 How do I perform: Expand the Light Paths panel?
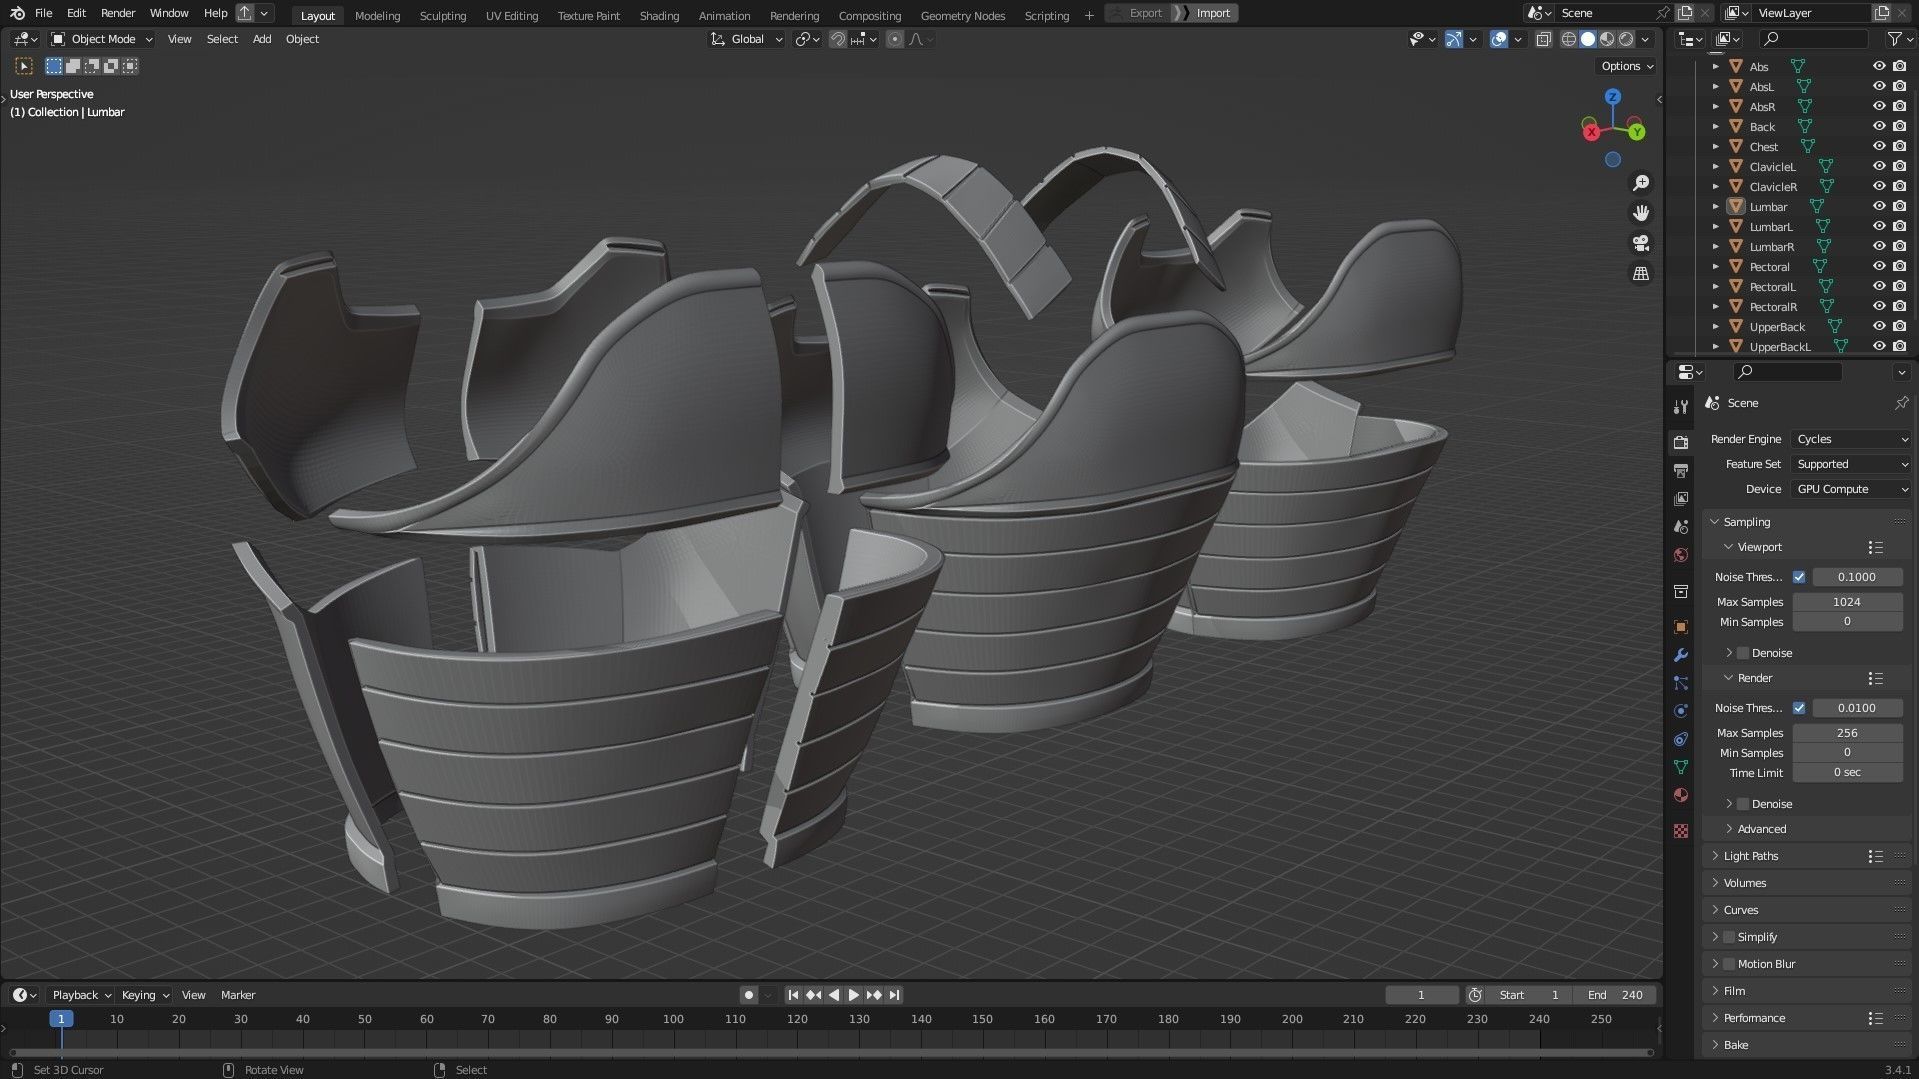coord(1751,856)
